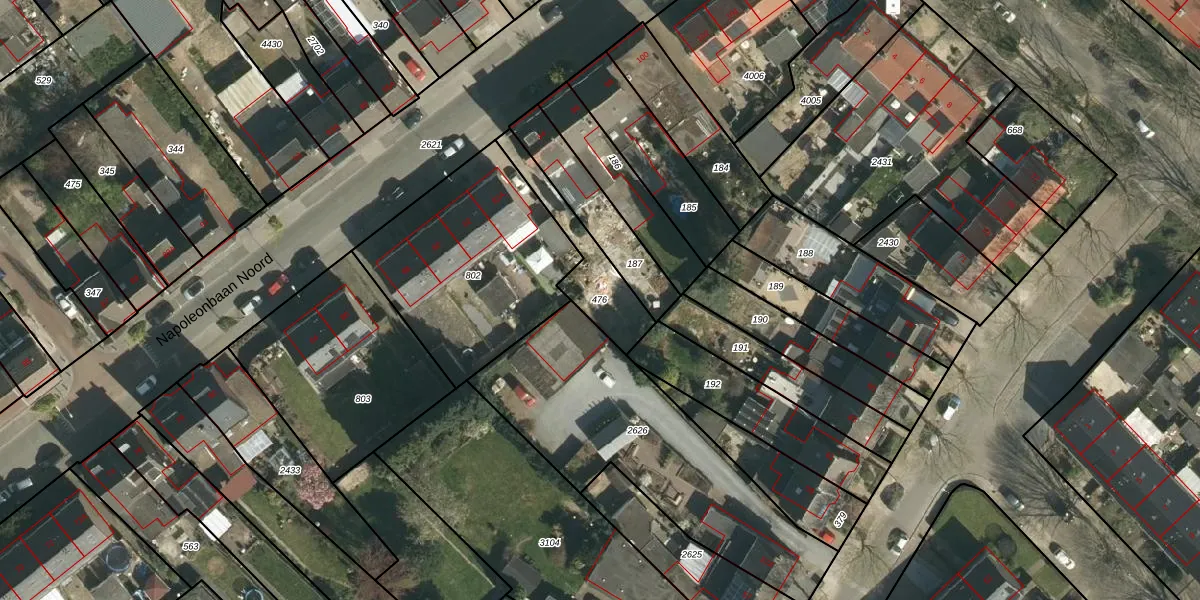Click the parcel label 4430
The height and width of the screenshot is (600, 1200).
pyautogui.click(x=271, y=45)
